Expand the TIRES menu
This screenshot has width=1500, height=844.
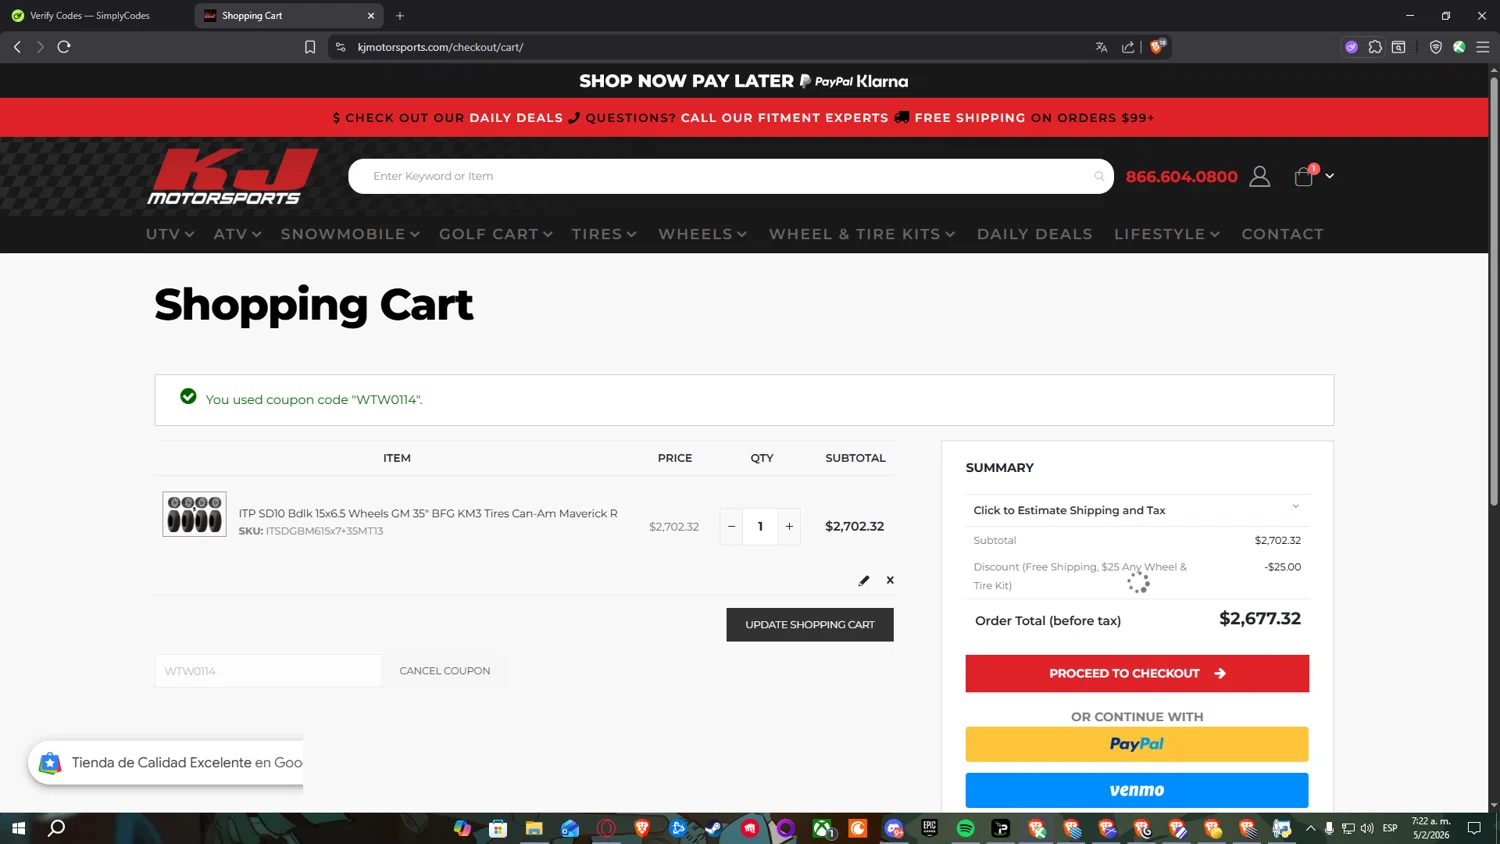[604, 234]
